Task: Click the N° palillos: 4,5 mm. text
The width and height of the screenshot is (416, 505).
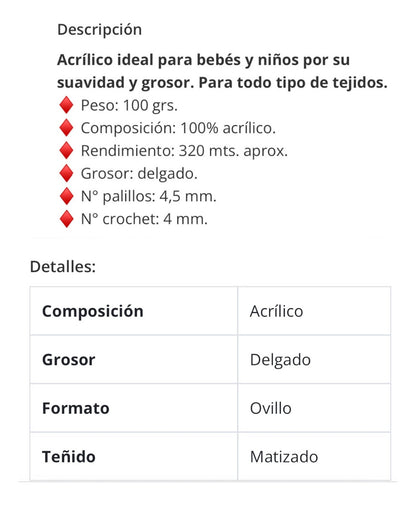Action: [149, 196]
